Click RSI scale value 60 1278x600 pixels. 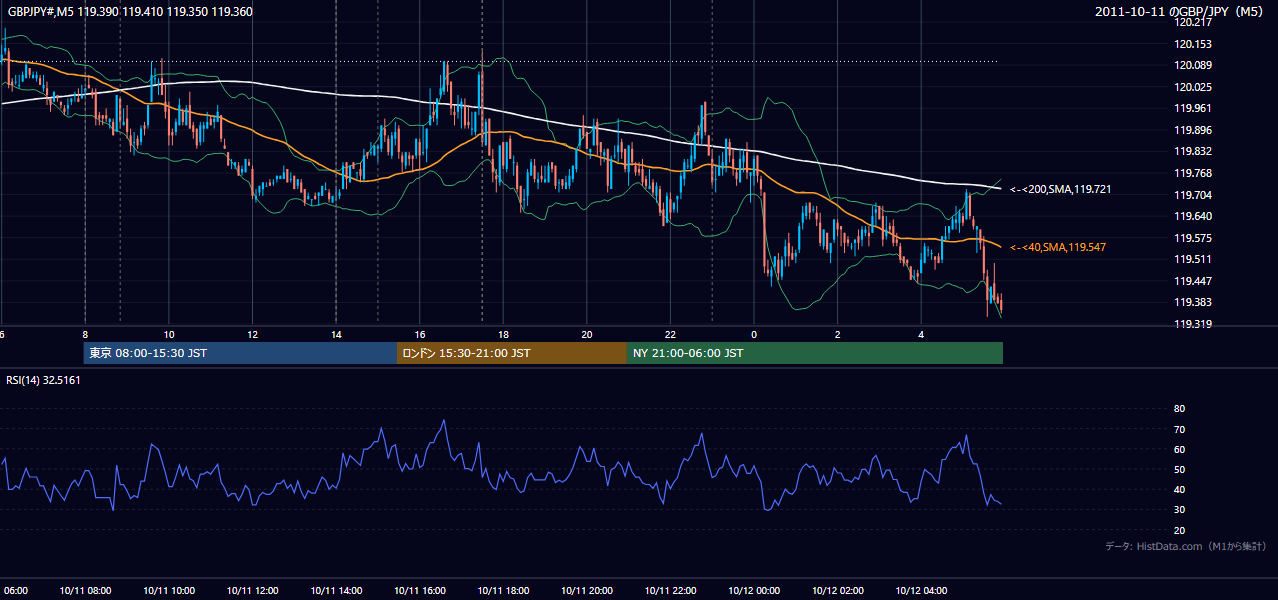[1179, 449]
